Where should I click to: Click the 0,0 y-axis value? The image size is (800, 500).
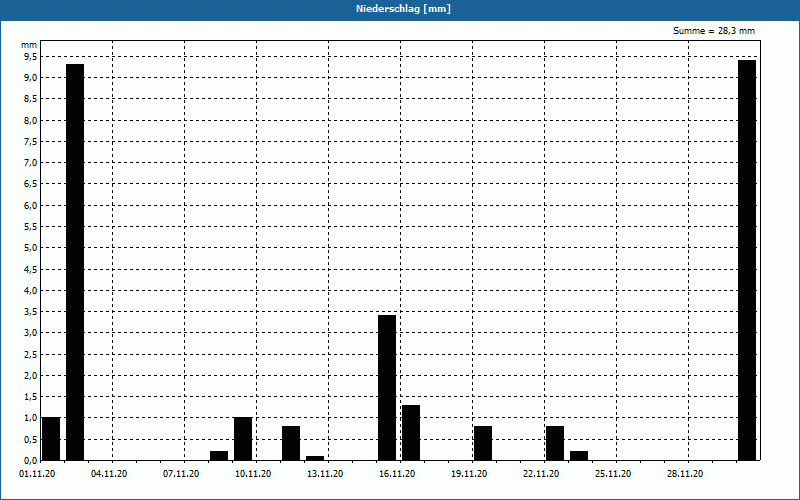[31, 460]
